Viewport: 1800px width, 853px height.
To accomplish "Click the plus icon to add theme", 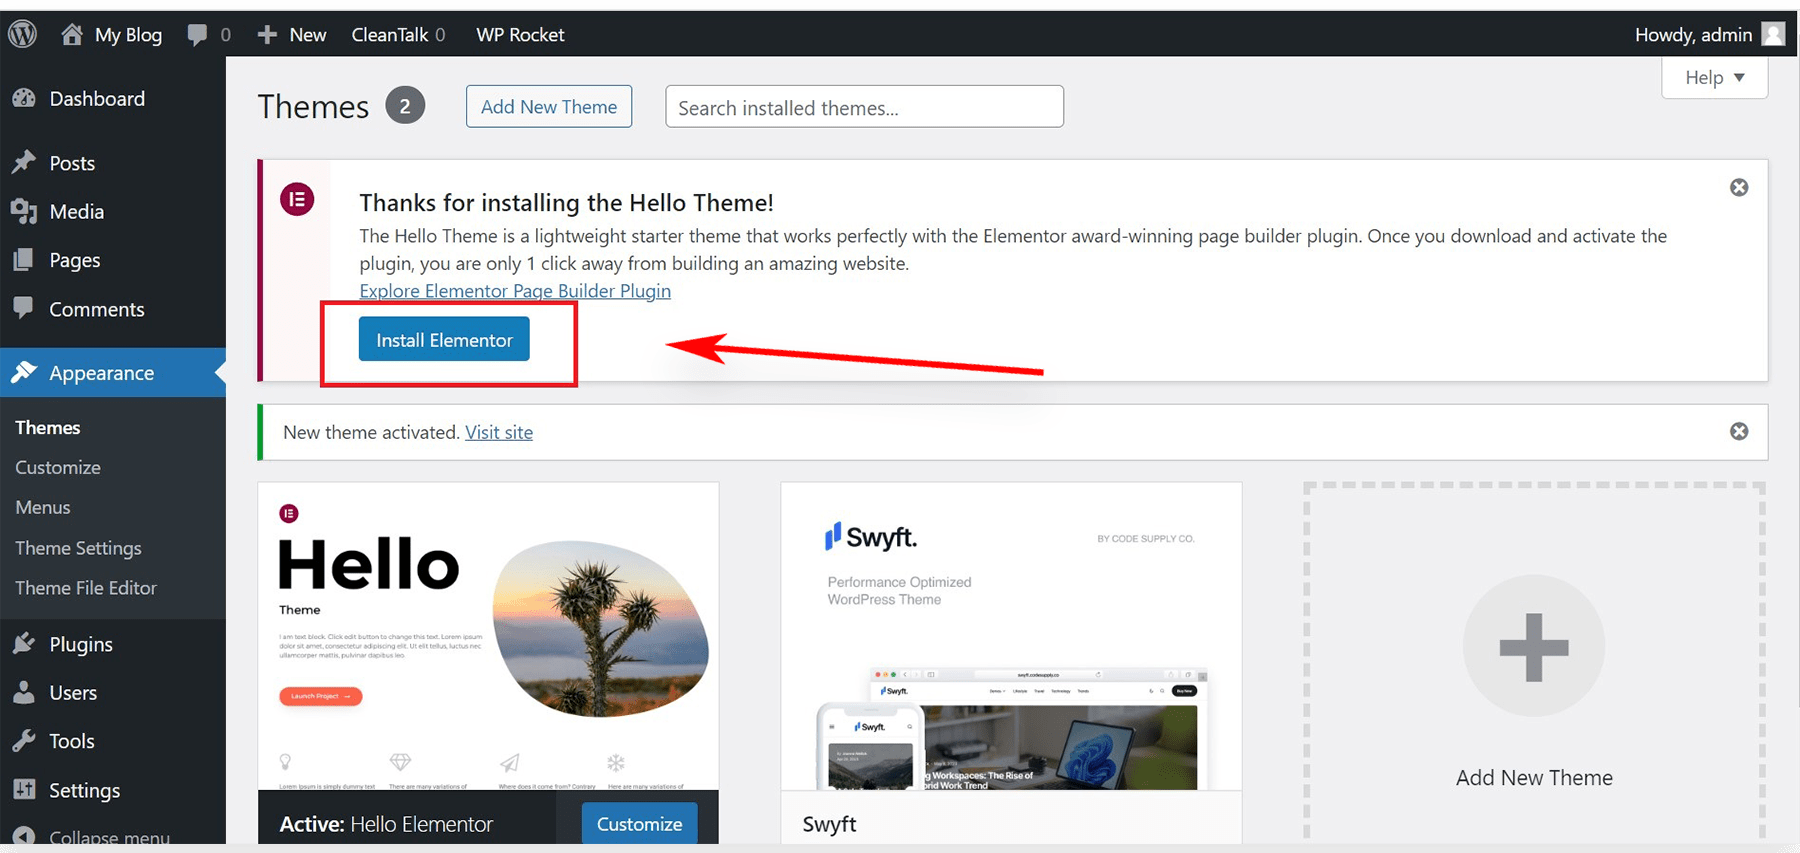I will (x=1533, y=646).
